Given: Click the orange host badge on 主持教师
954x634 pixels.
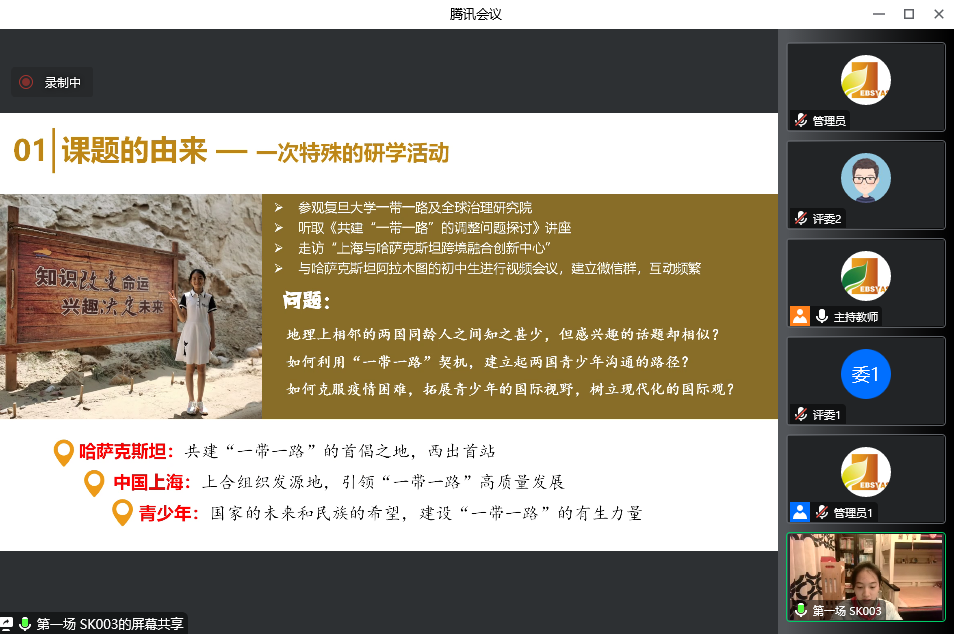Looking at the screenshot, I should tap(799, 316).
